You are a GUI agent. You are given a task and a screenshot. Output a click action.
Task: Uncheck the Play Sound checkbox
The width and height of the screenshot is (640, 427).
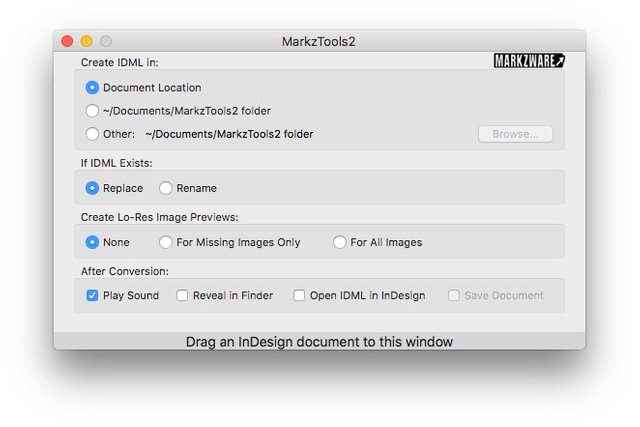coord(92,295)
